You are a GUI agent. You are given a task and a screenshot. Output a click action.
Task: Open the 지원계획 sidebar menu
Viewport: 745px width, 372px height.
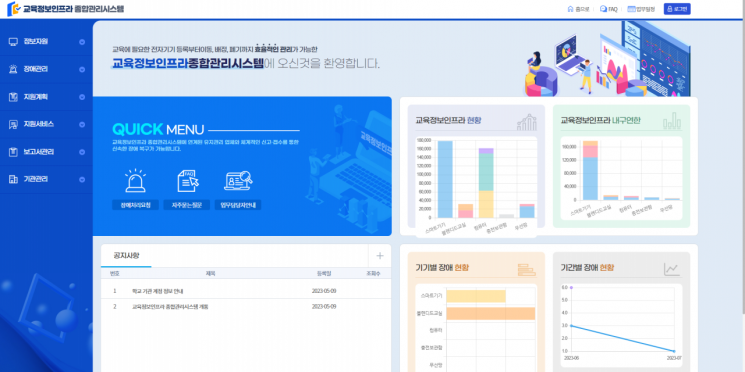click(46, 97)
